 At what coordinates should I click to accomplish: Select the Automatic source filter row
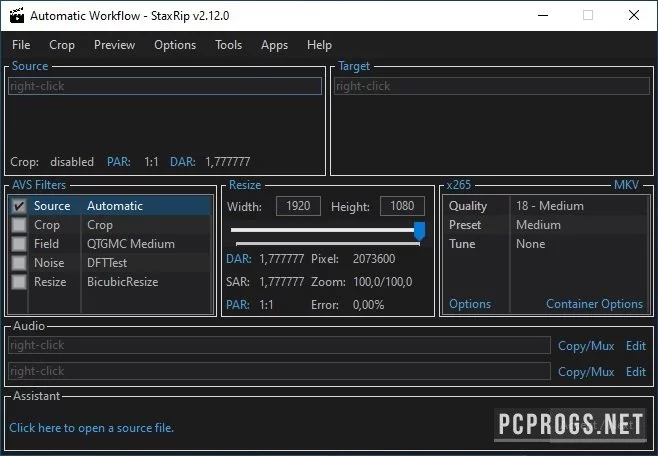click(111, 206)
